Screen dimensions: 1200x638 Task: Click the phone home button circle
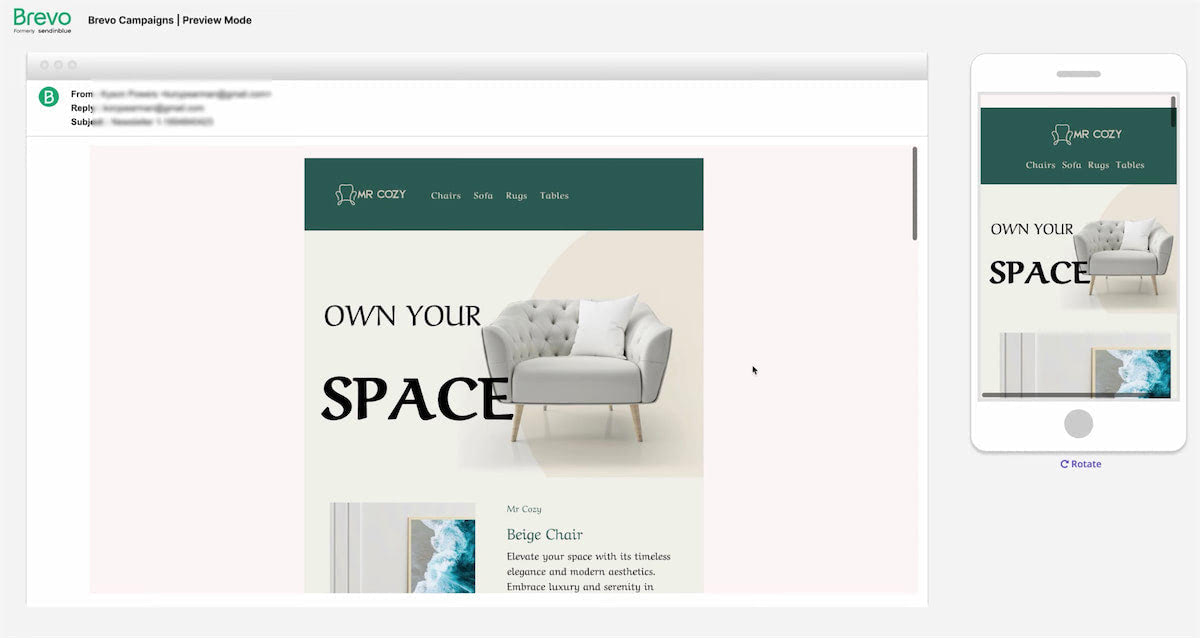(1078, 424)
